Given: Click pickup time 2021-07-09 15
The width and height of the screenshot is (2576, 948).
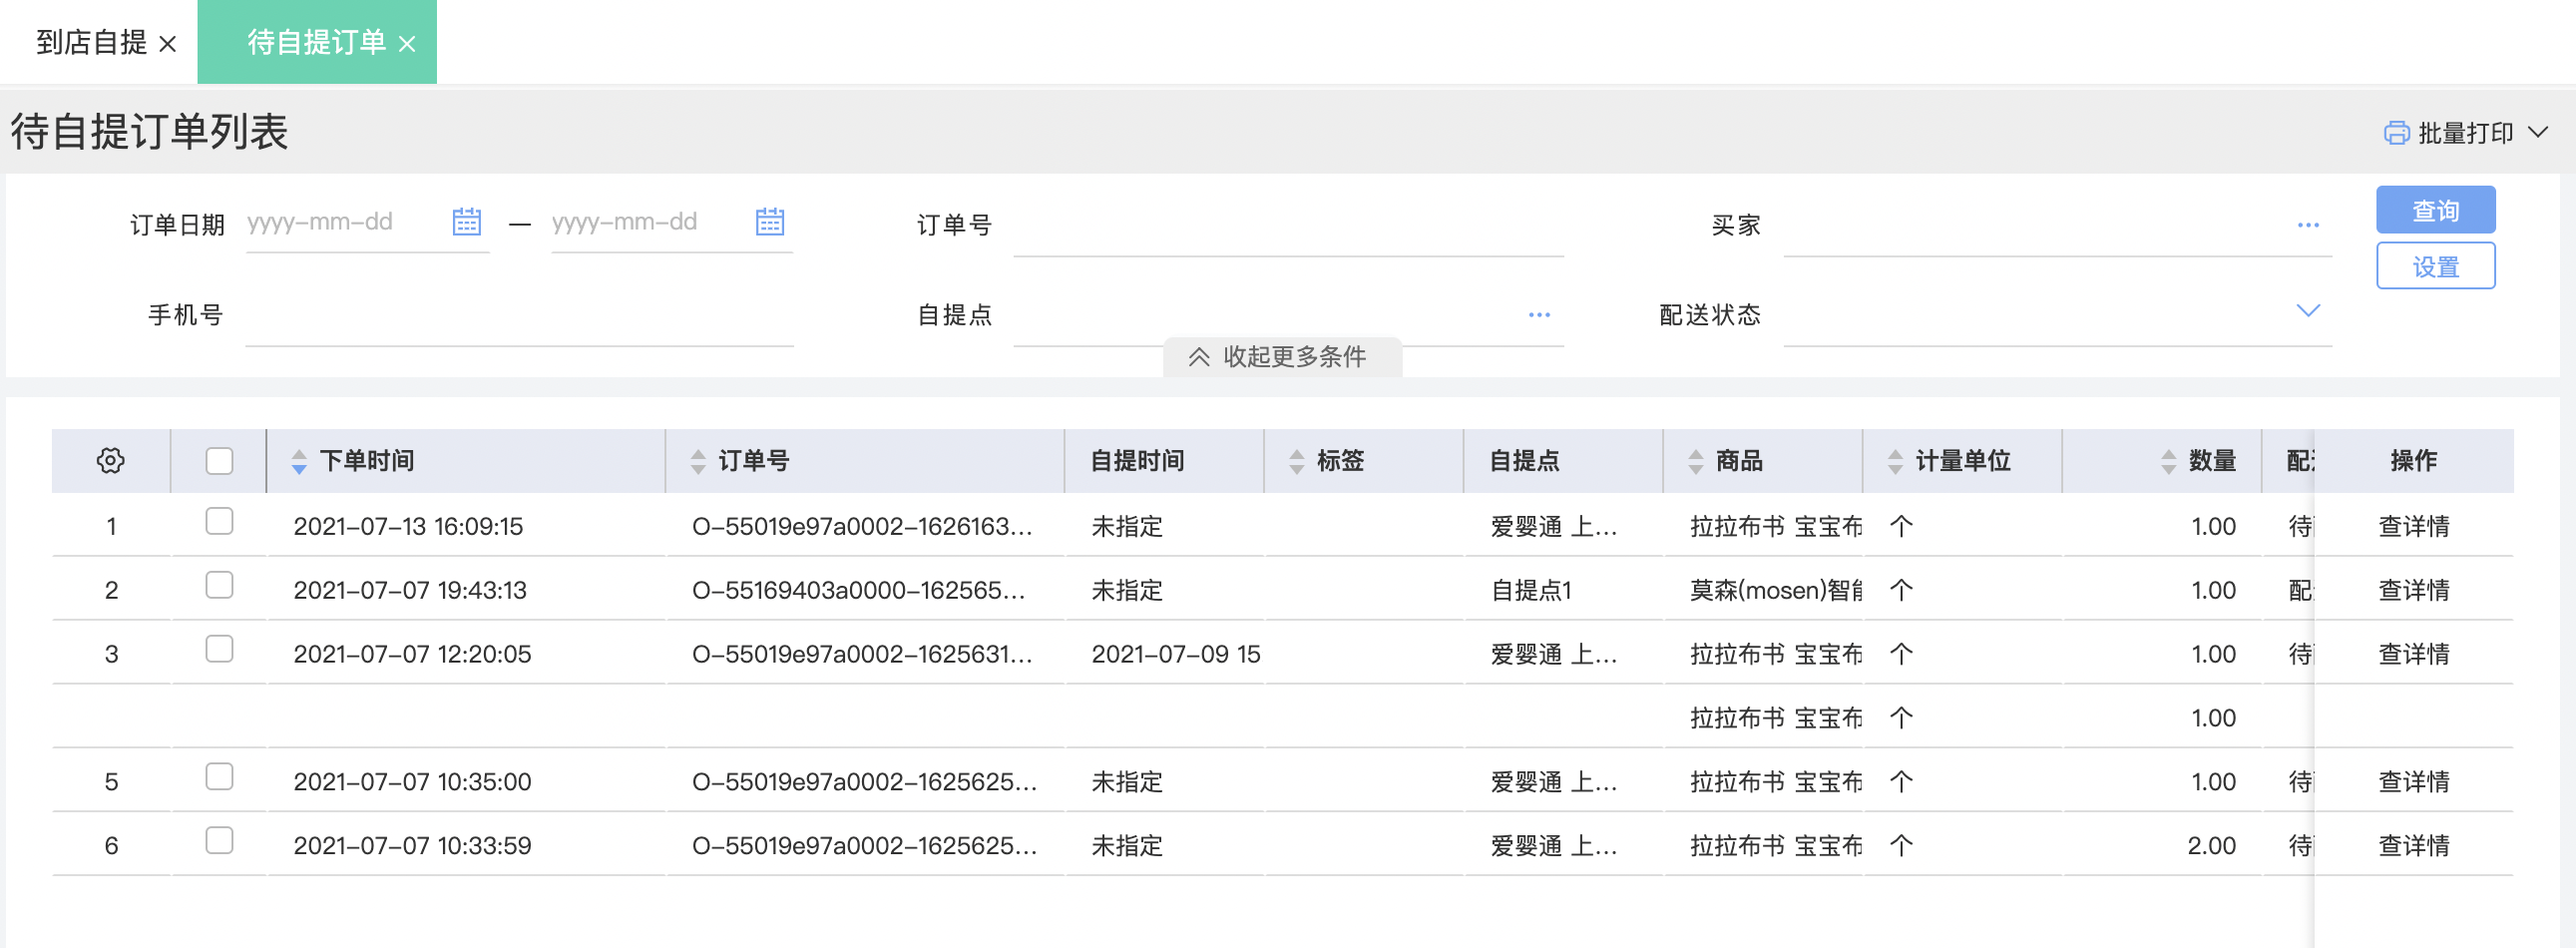Looking at the screenshot, I should click(1175, 655).
